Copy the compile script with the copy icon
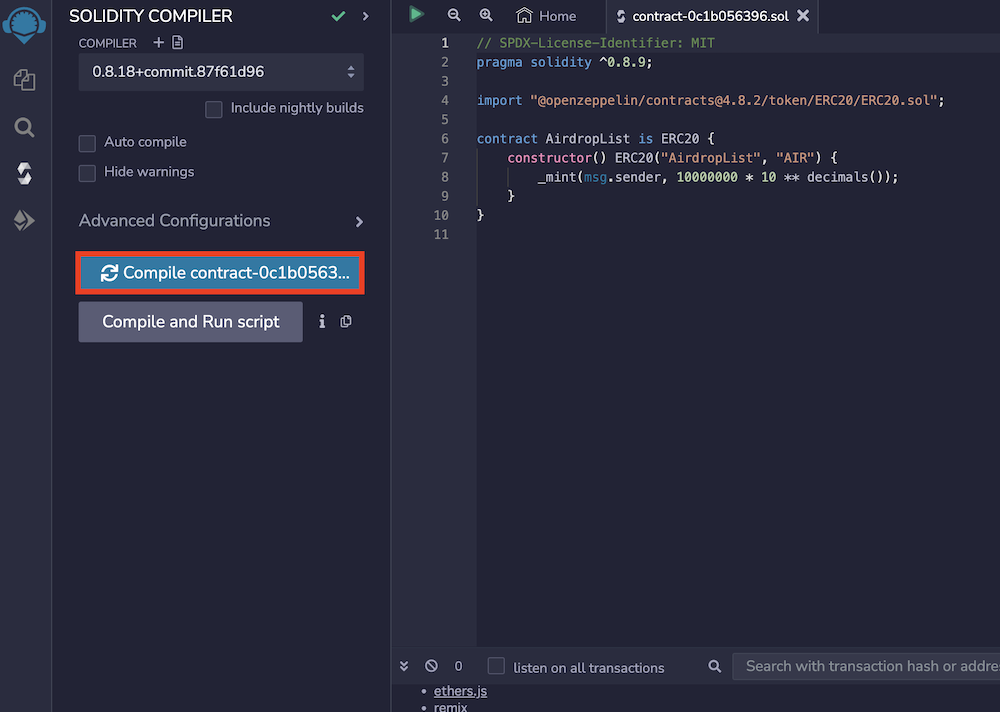The height and width of the screenshot is (712, 1000). point(346,322)
